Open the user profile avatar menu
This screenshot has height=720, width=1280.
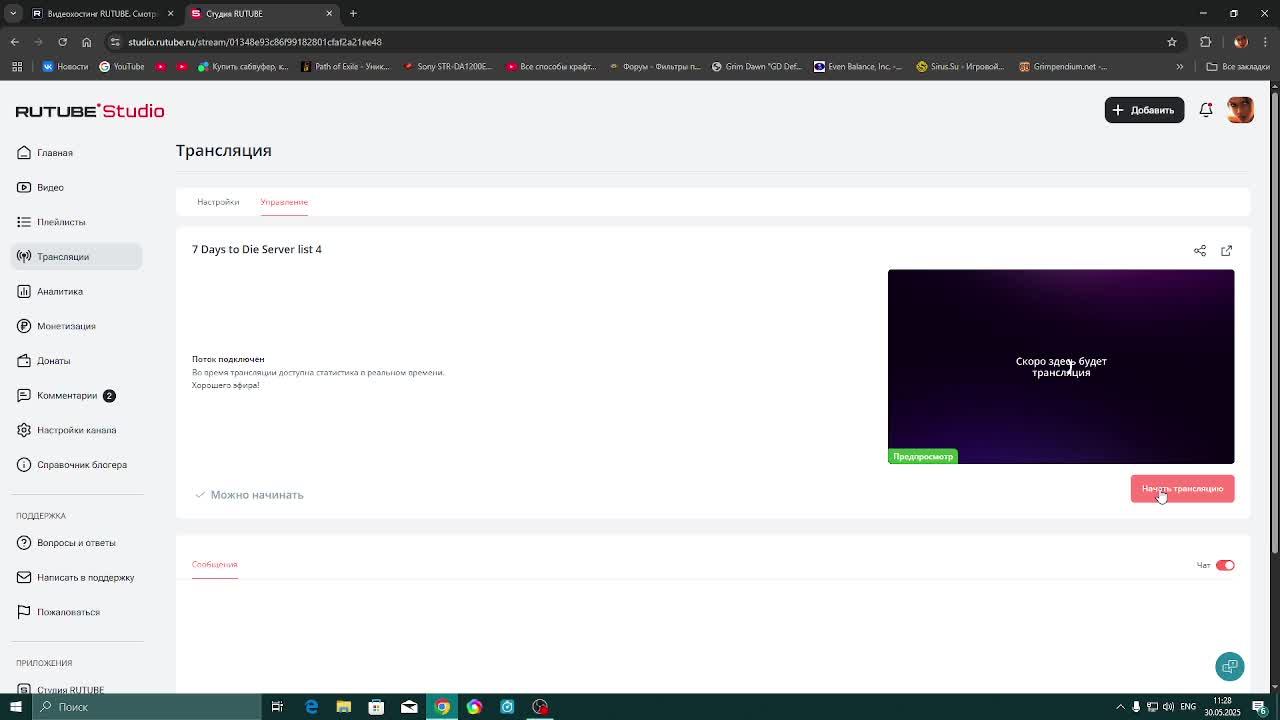[1240, 110]
